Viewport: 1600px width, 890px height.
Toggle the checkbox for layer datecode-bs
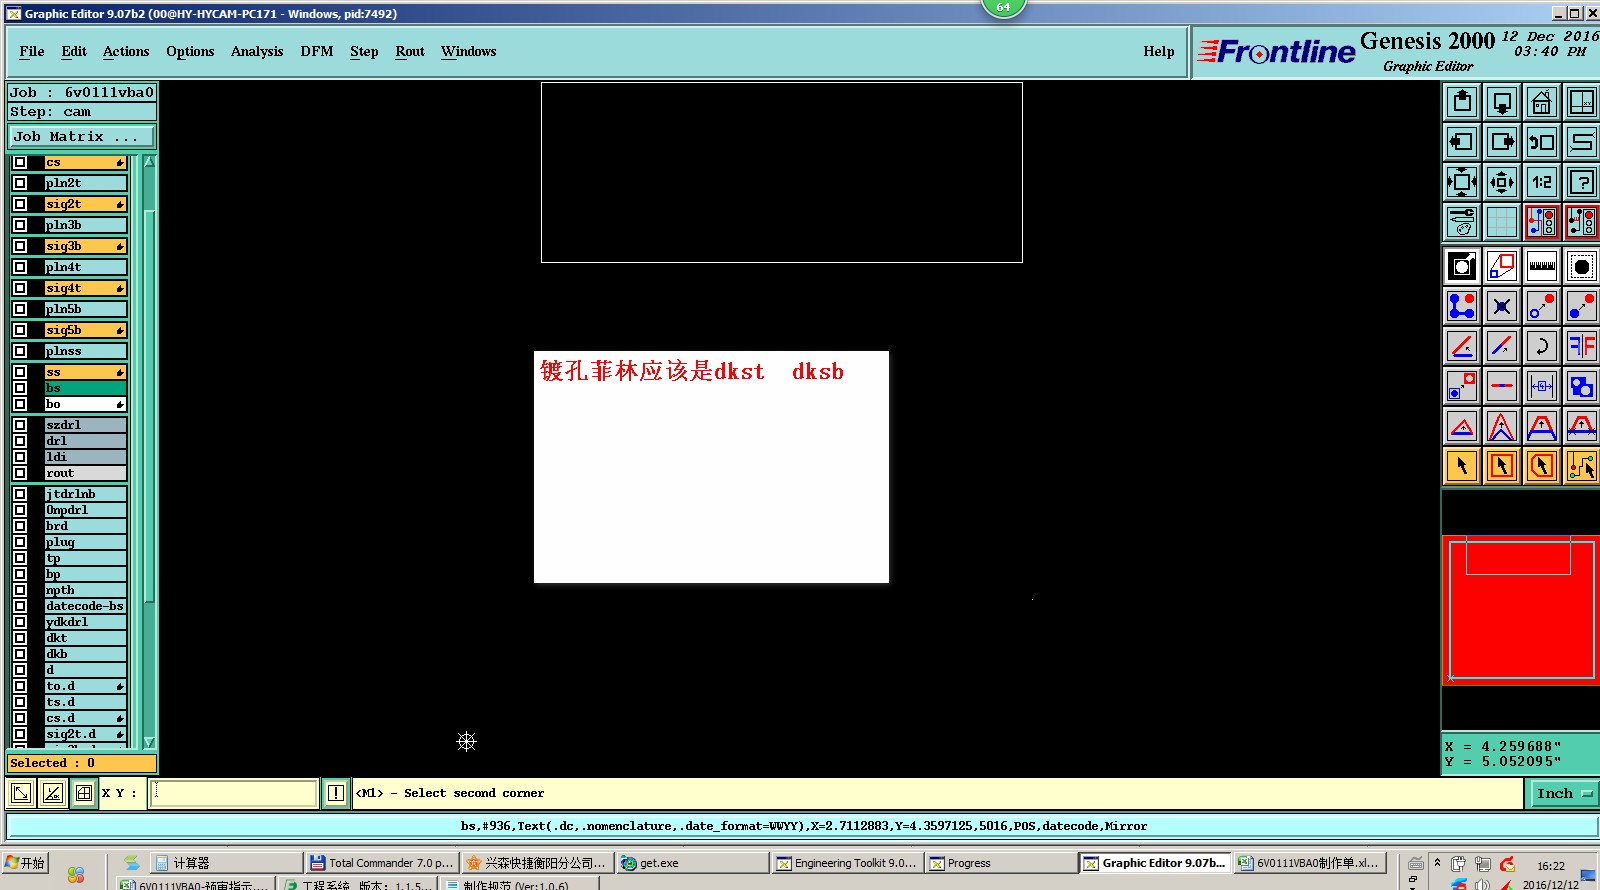[20, 606]
